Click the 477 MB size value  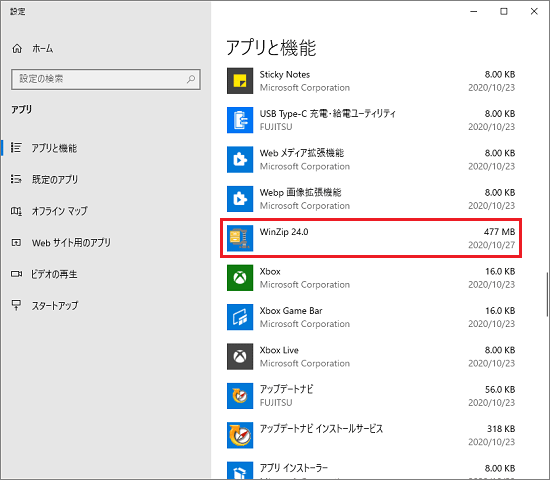point(499,232)
